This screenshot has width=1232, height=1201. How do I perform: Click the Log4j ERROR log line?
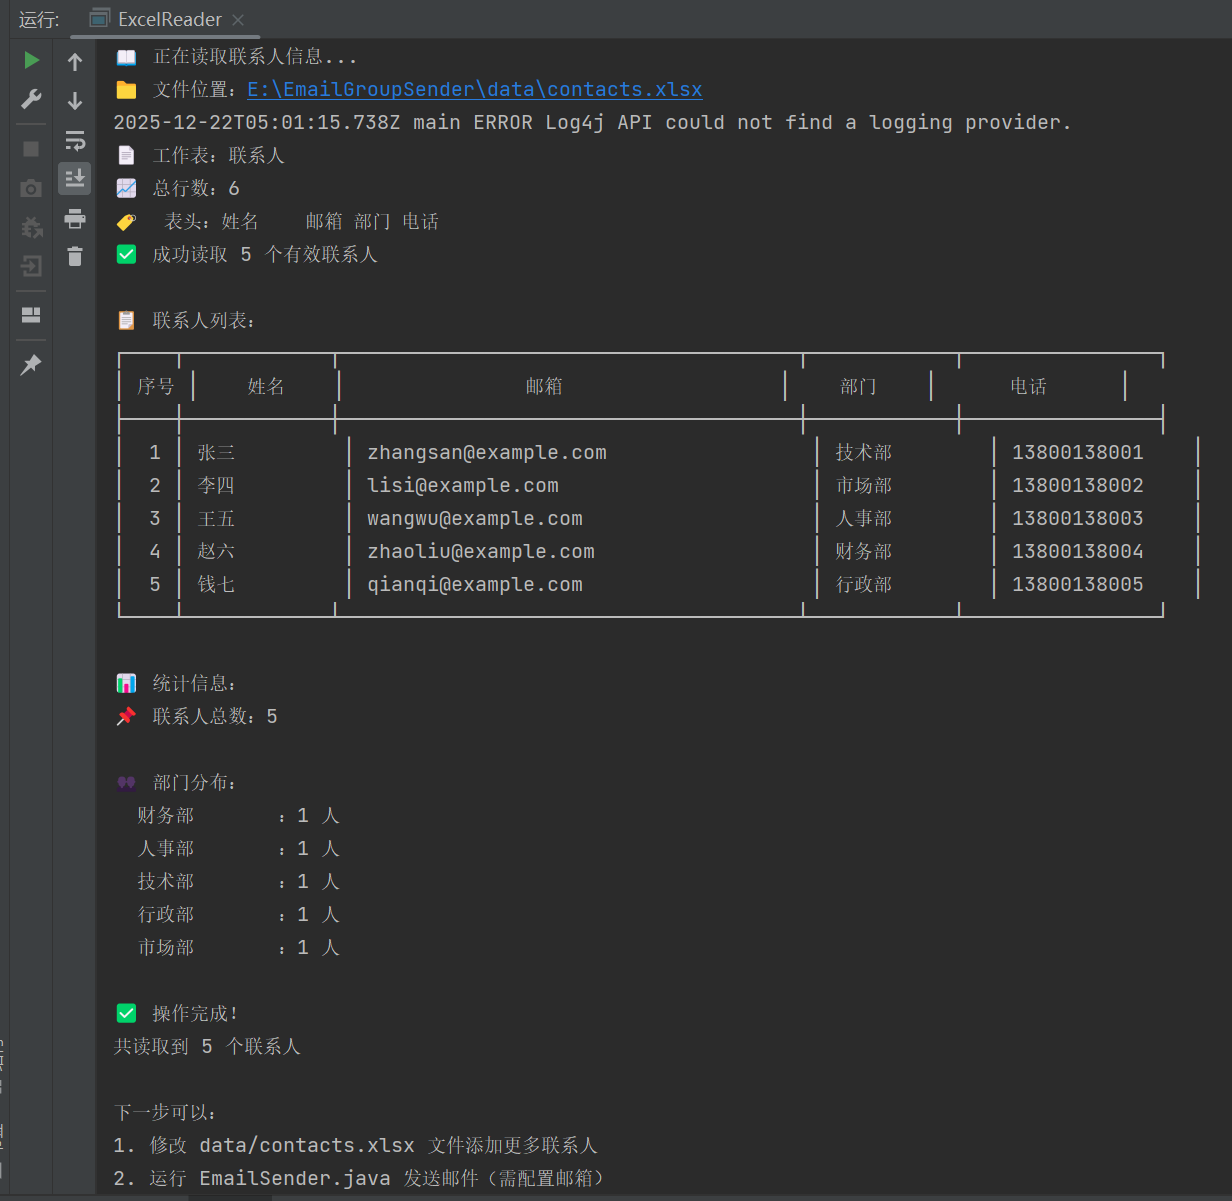[x=592, y=122]
